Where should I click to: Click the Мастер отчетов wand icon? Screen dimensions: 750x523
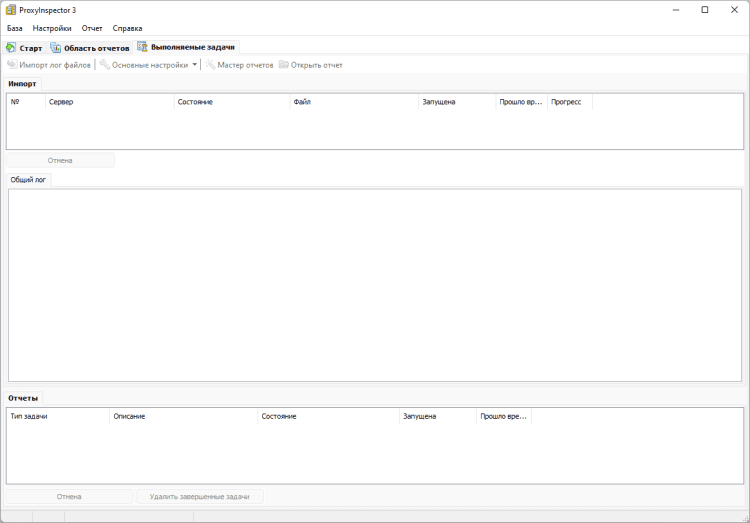click(210, 65)
